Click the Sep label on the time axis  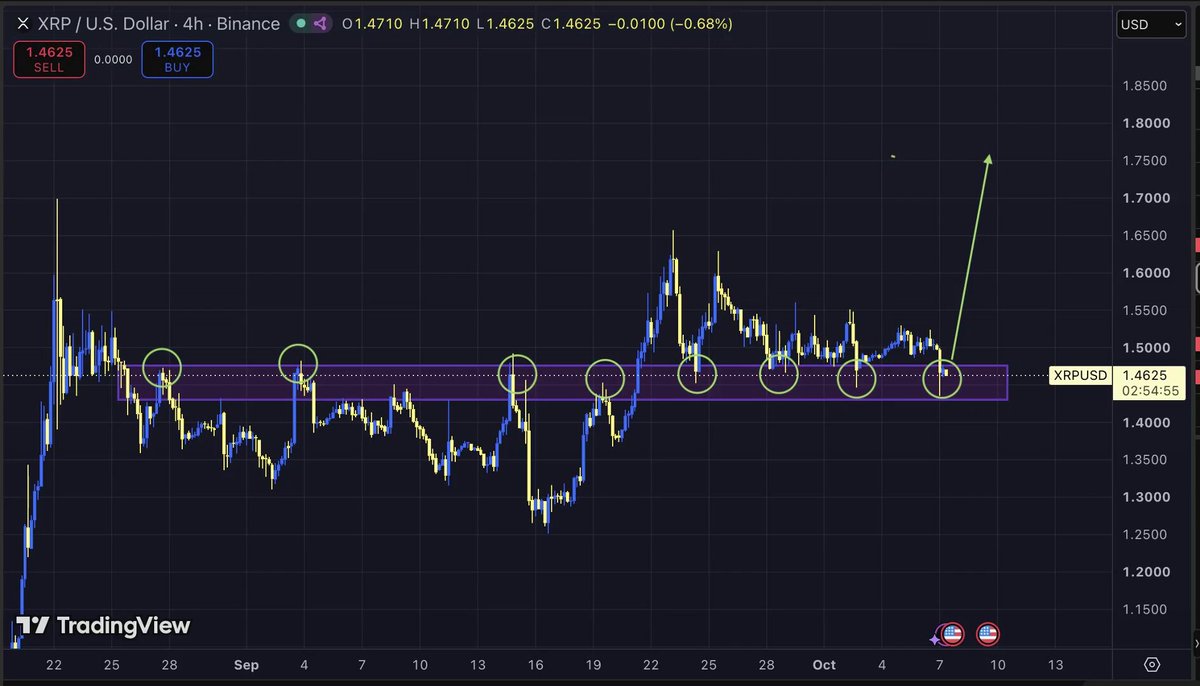[246, 665]
